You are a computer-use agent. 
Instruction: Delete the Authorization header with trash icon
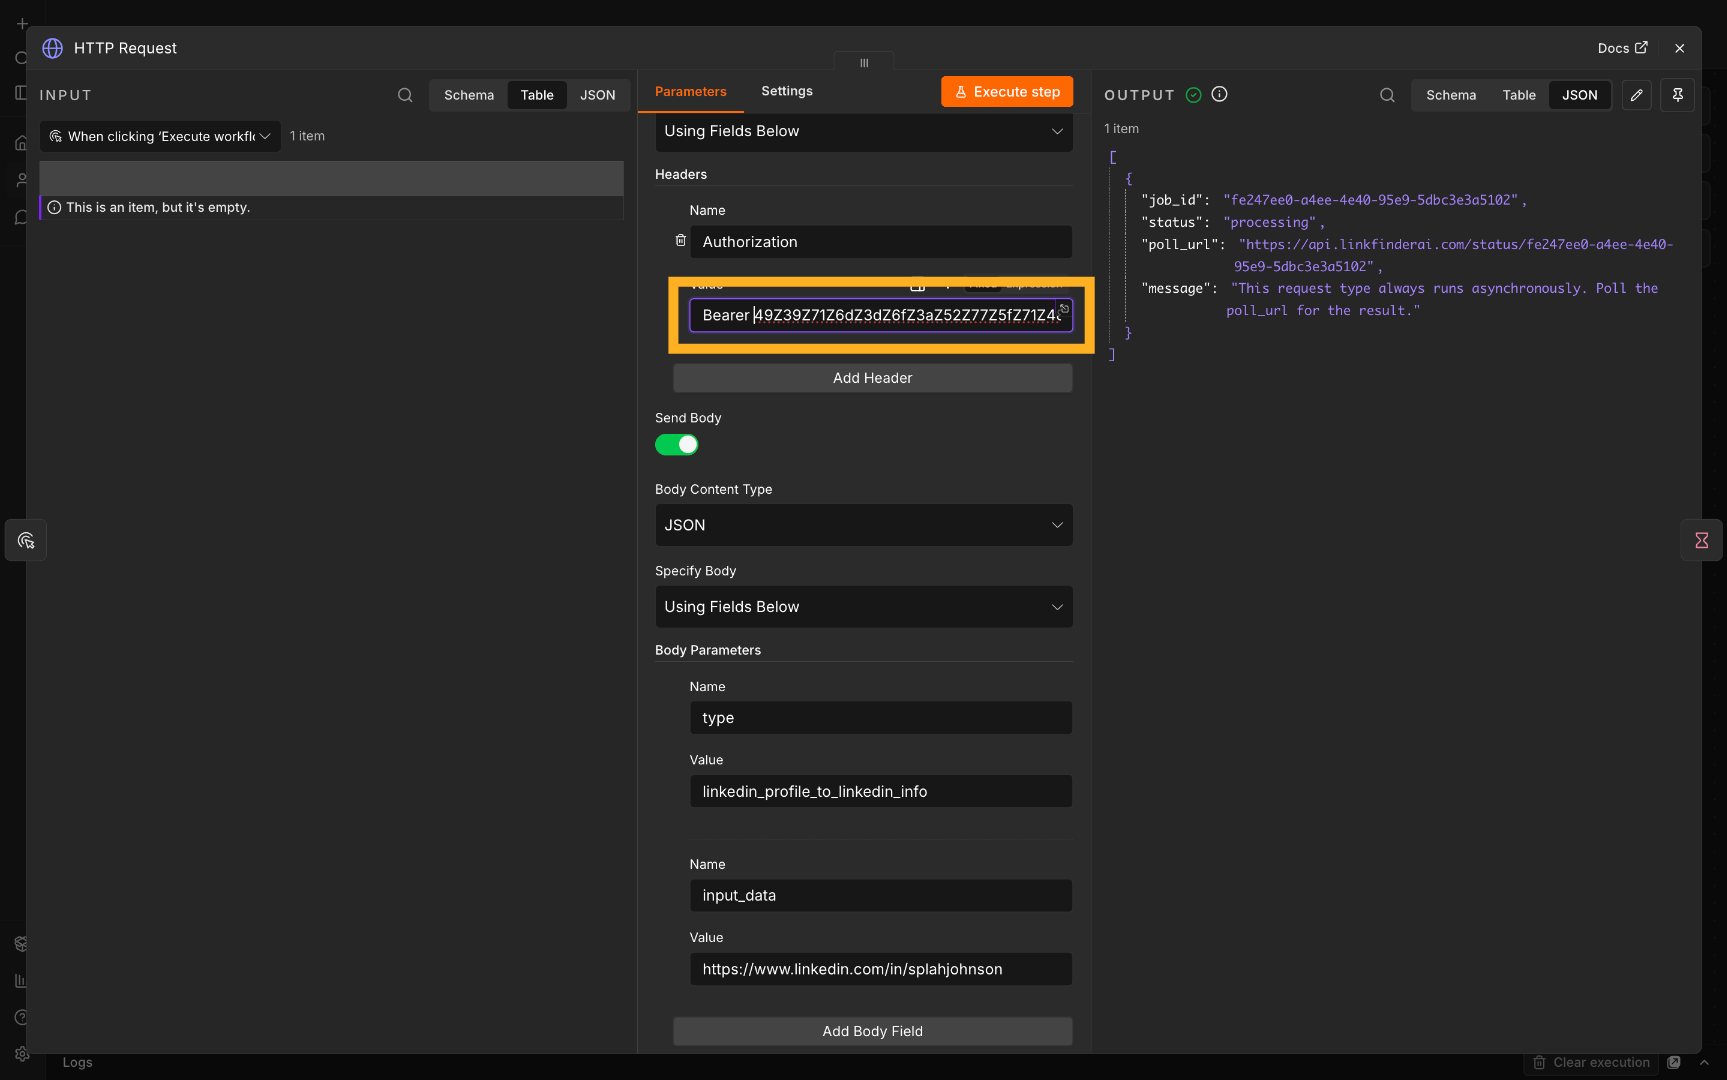tap(680, 241)
